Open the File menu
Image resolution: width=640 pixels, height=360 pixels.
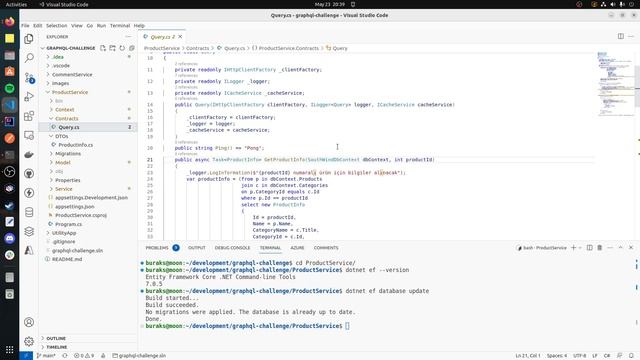[25, 26]
